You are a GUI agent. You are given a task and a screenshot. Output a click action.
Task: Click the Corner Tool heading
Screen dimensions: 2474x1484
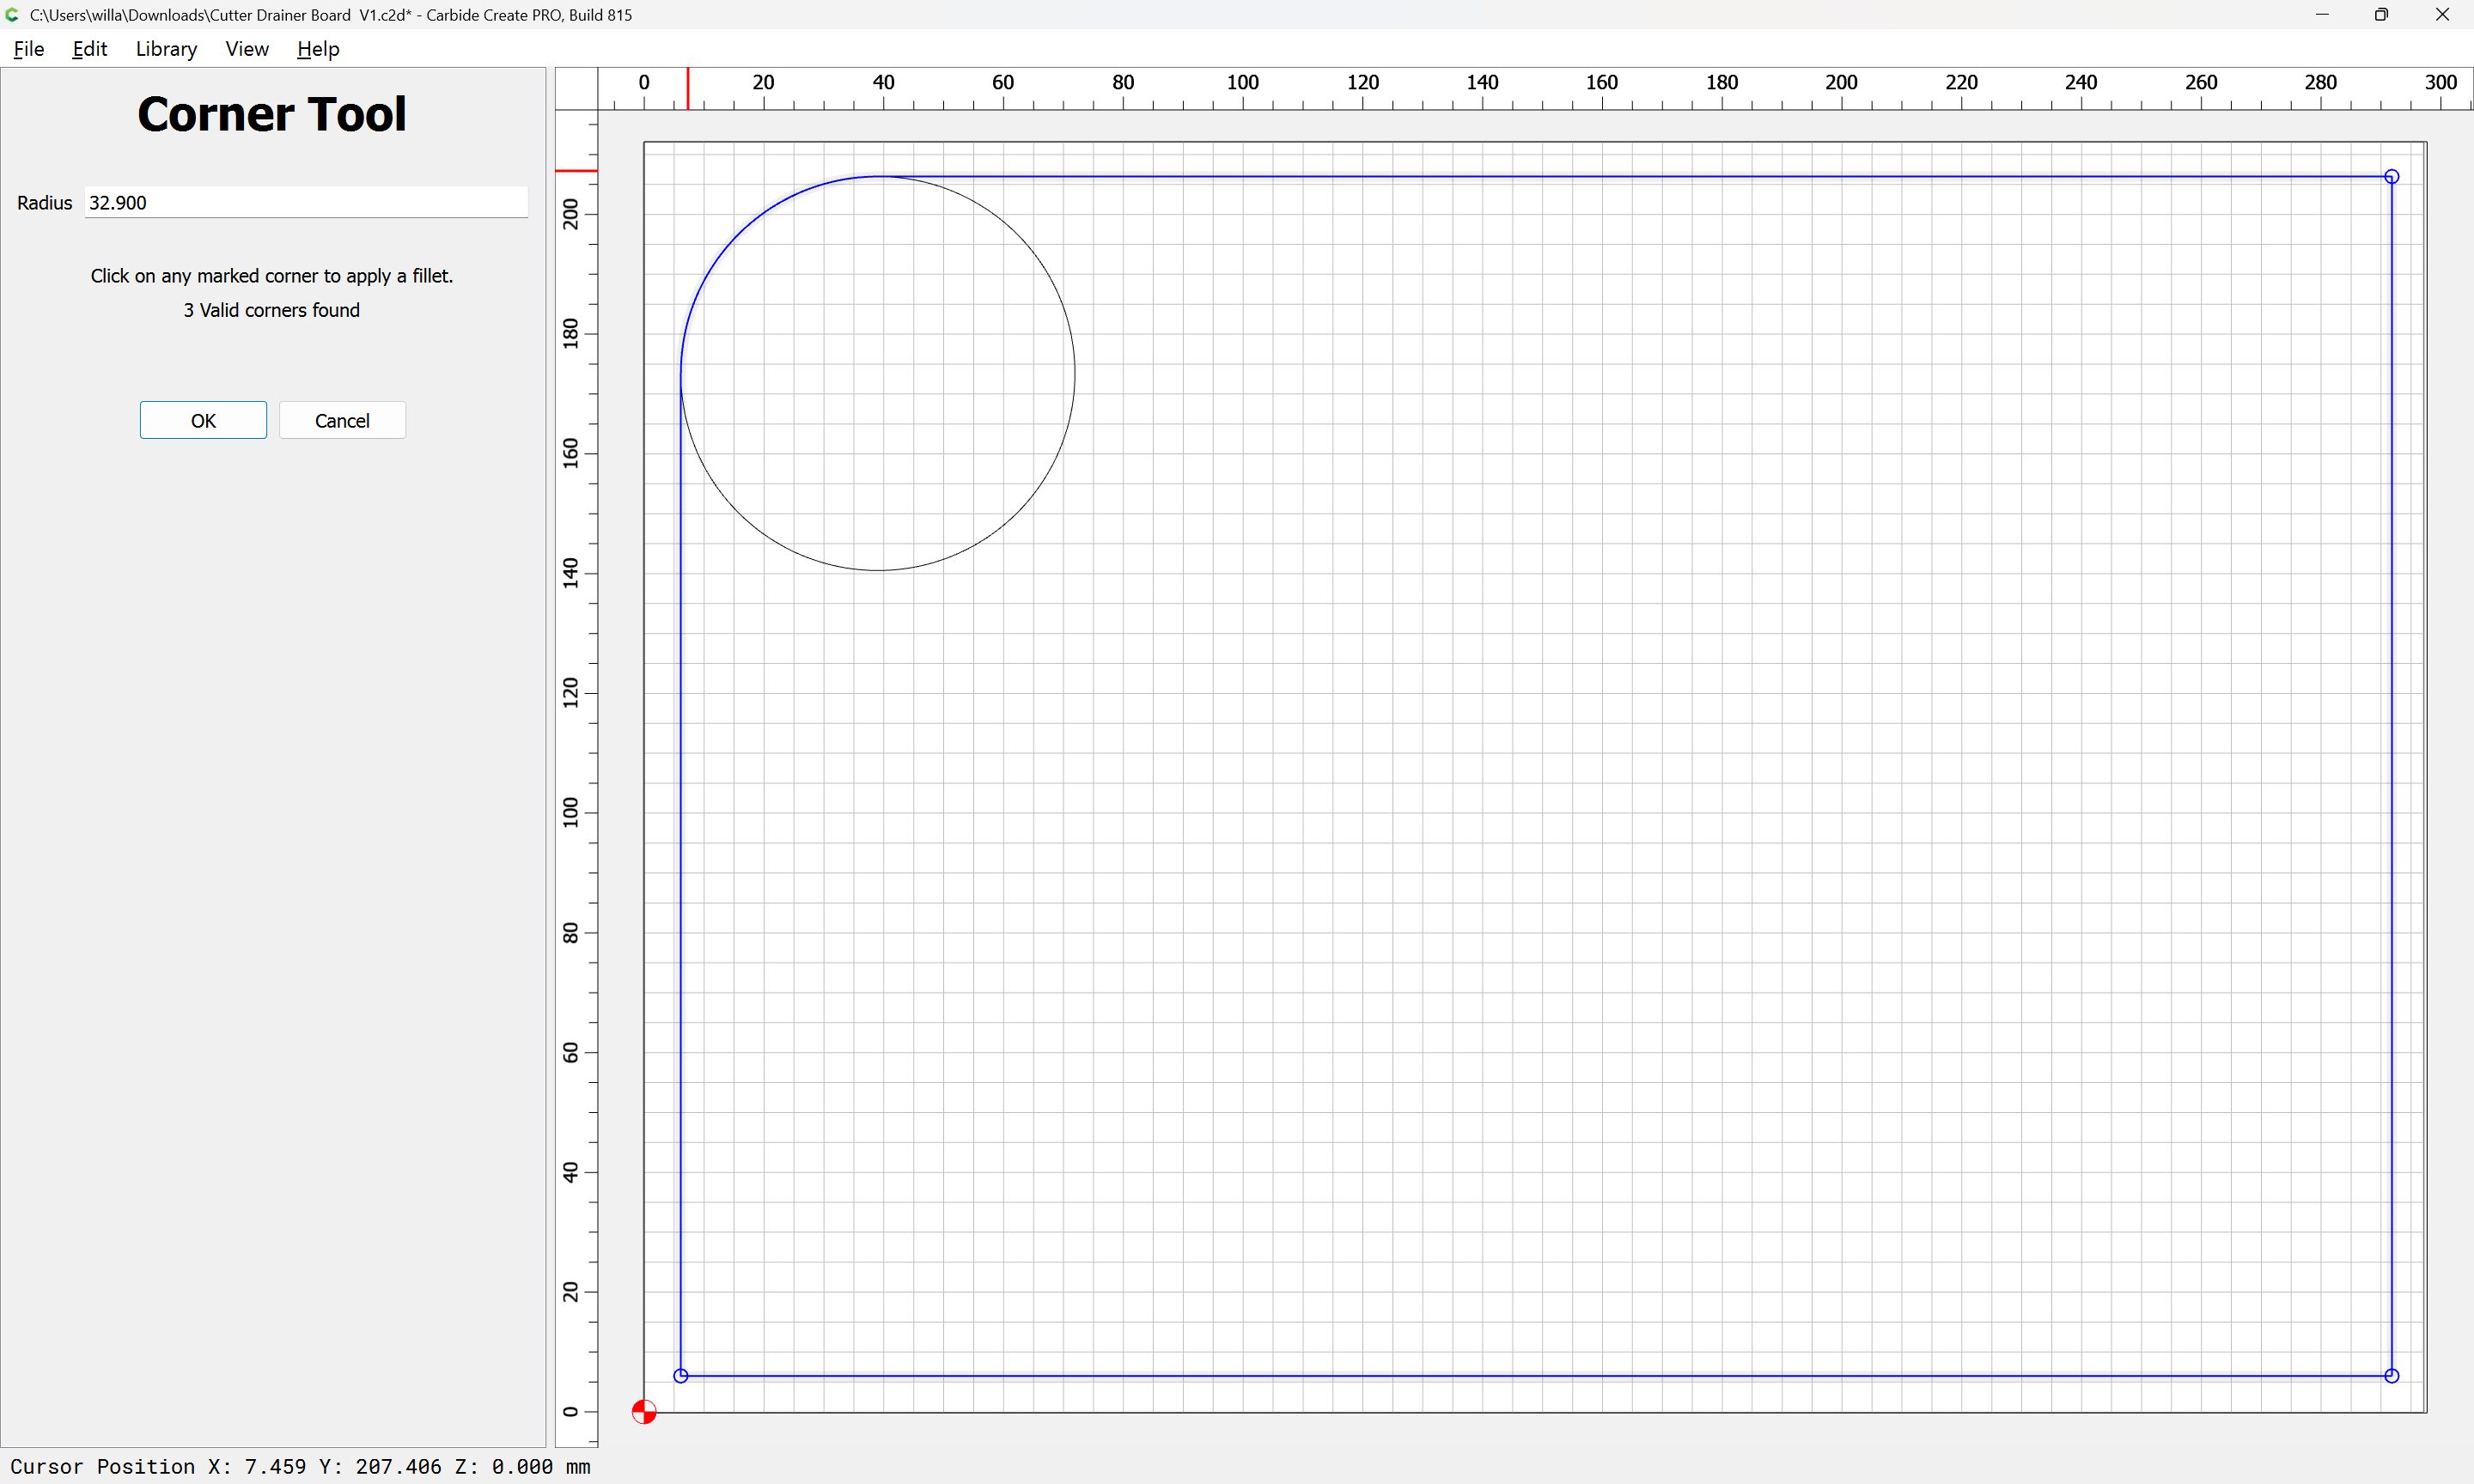271,114
